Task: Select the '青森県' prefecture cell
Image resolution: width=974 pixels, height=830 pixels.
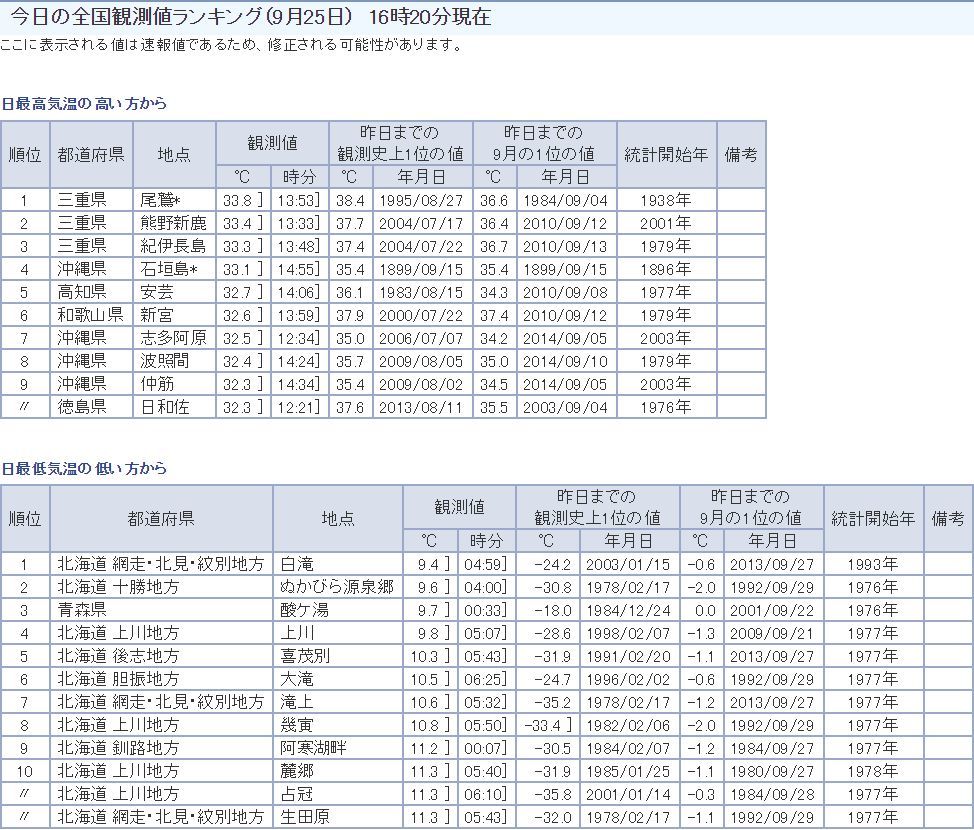Action: (x=162, y=610)
